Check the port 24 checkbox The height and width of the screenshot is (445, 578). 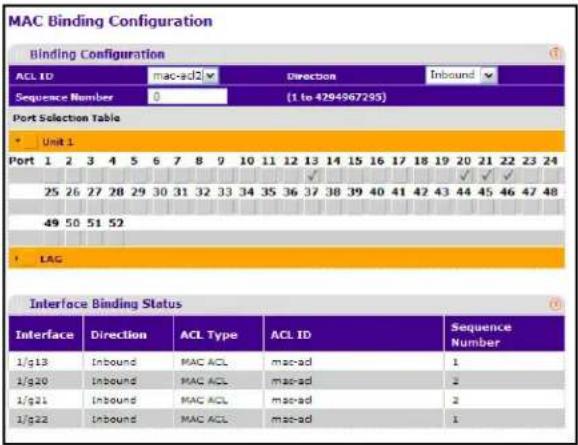[x=552, y=175]
